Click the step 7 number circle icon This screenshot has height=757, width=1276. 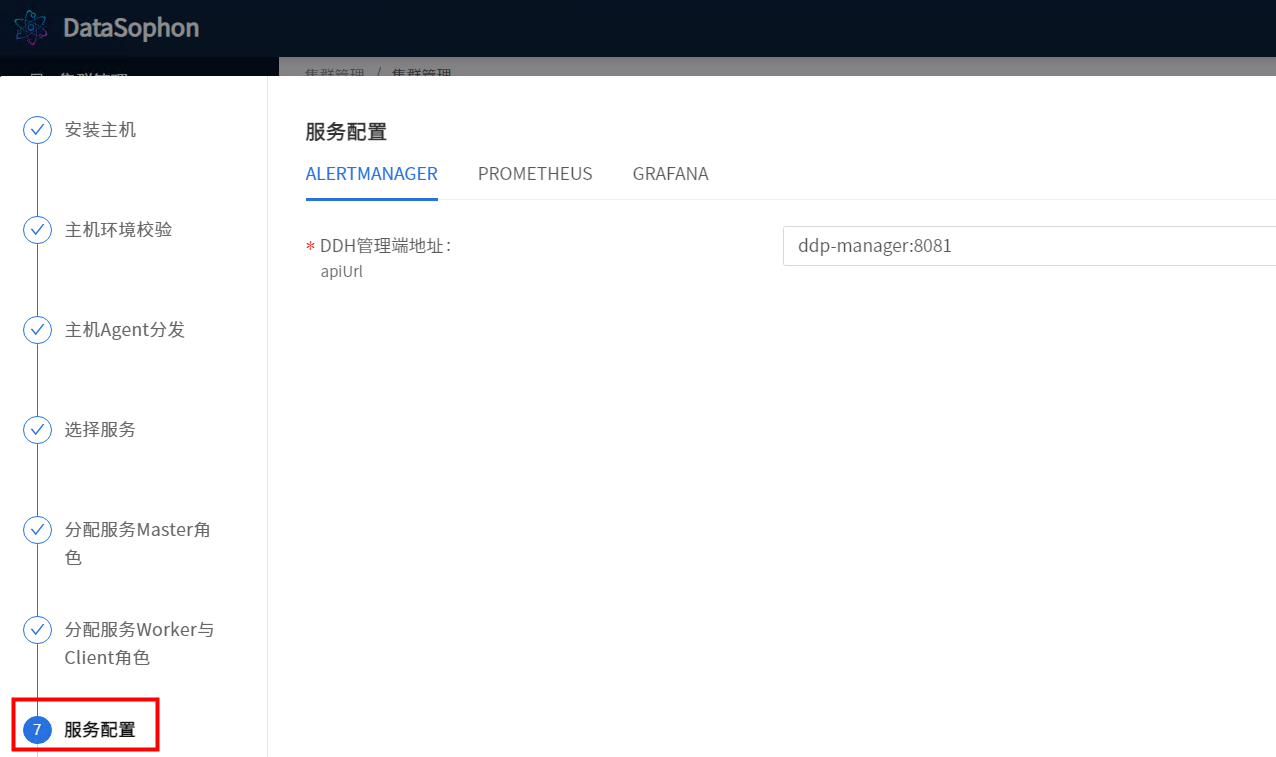[x=37, y=730]
